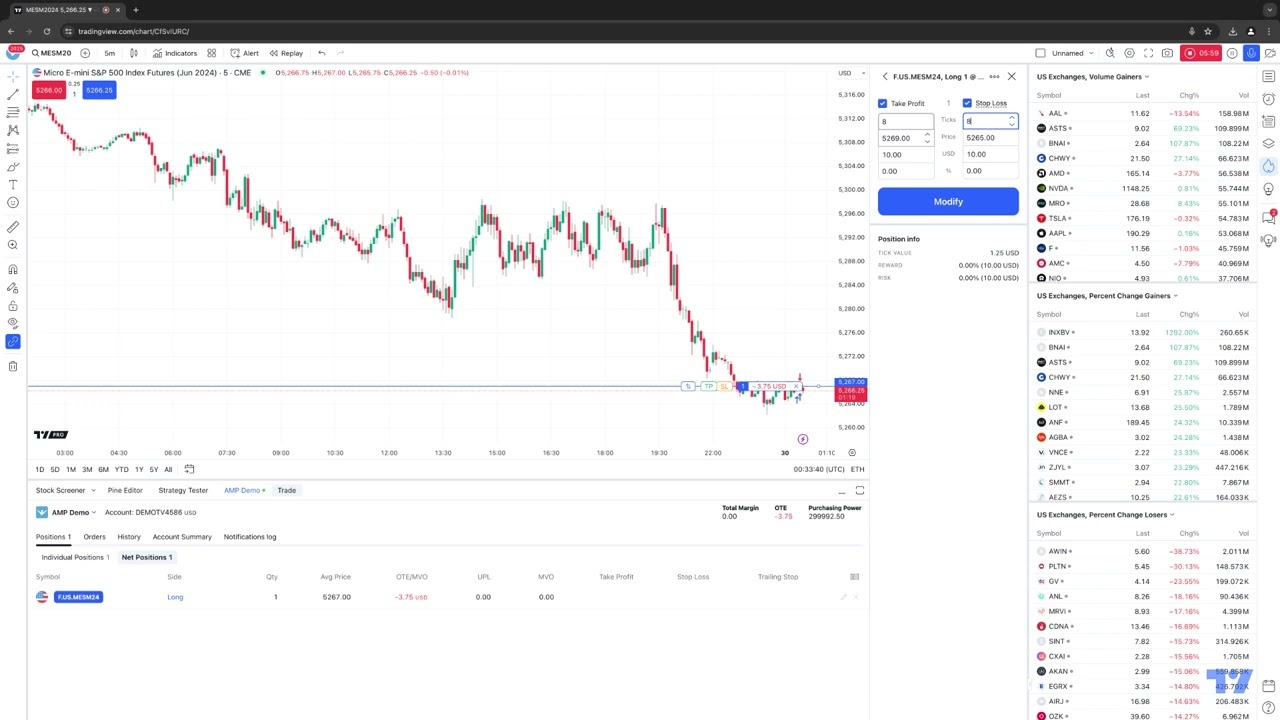Viewport: 1280px width, 720px height.
Task: Select TSLA row in Volume Gainers
Action: click(1143, 218)
